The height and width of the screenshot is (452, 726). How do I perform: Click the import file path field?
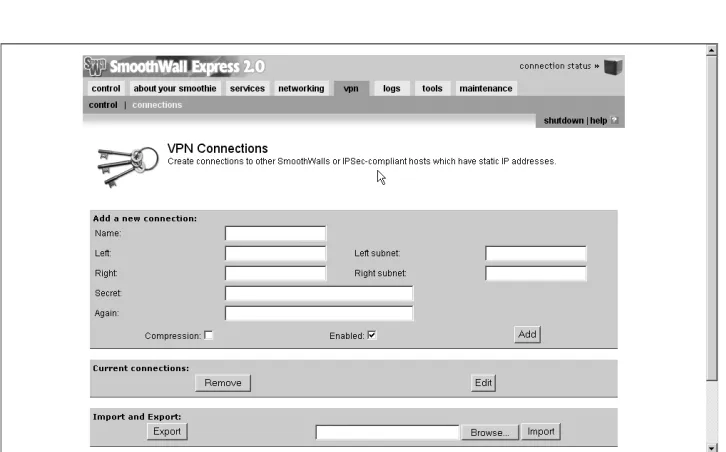(387, 433)
